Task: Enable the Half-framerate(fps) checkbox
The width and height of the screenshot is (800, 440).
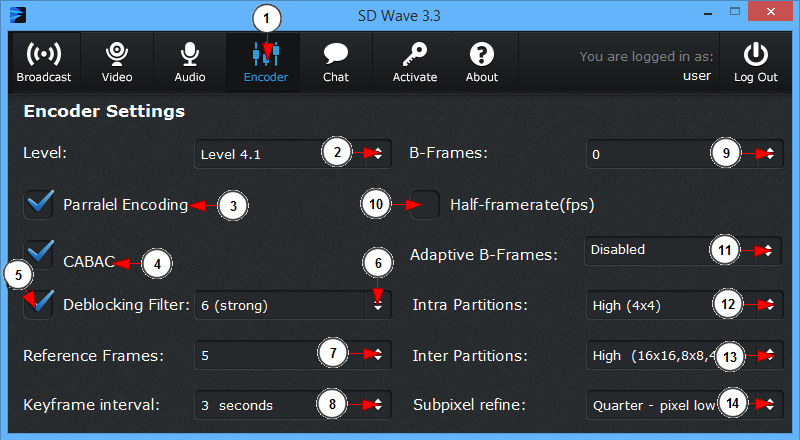Action: point(425,205)
